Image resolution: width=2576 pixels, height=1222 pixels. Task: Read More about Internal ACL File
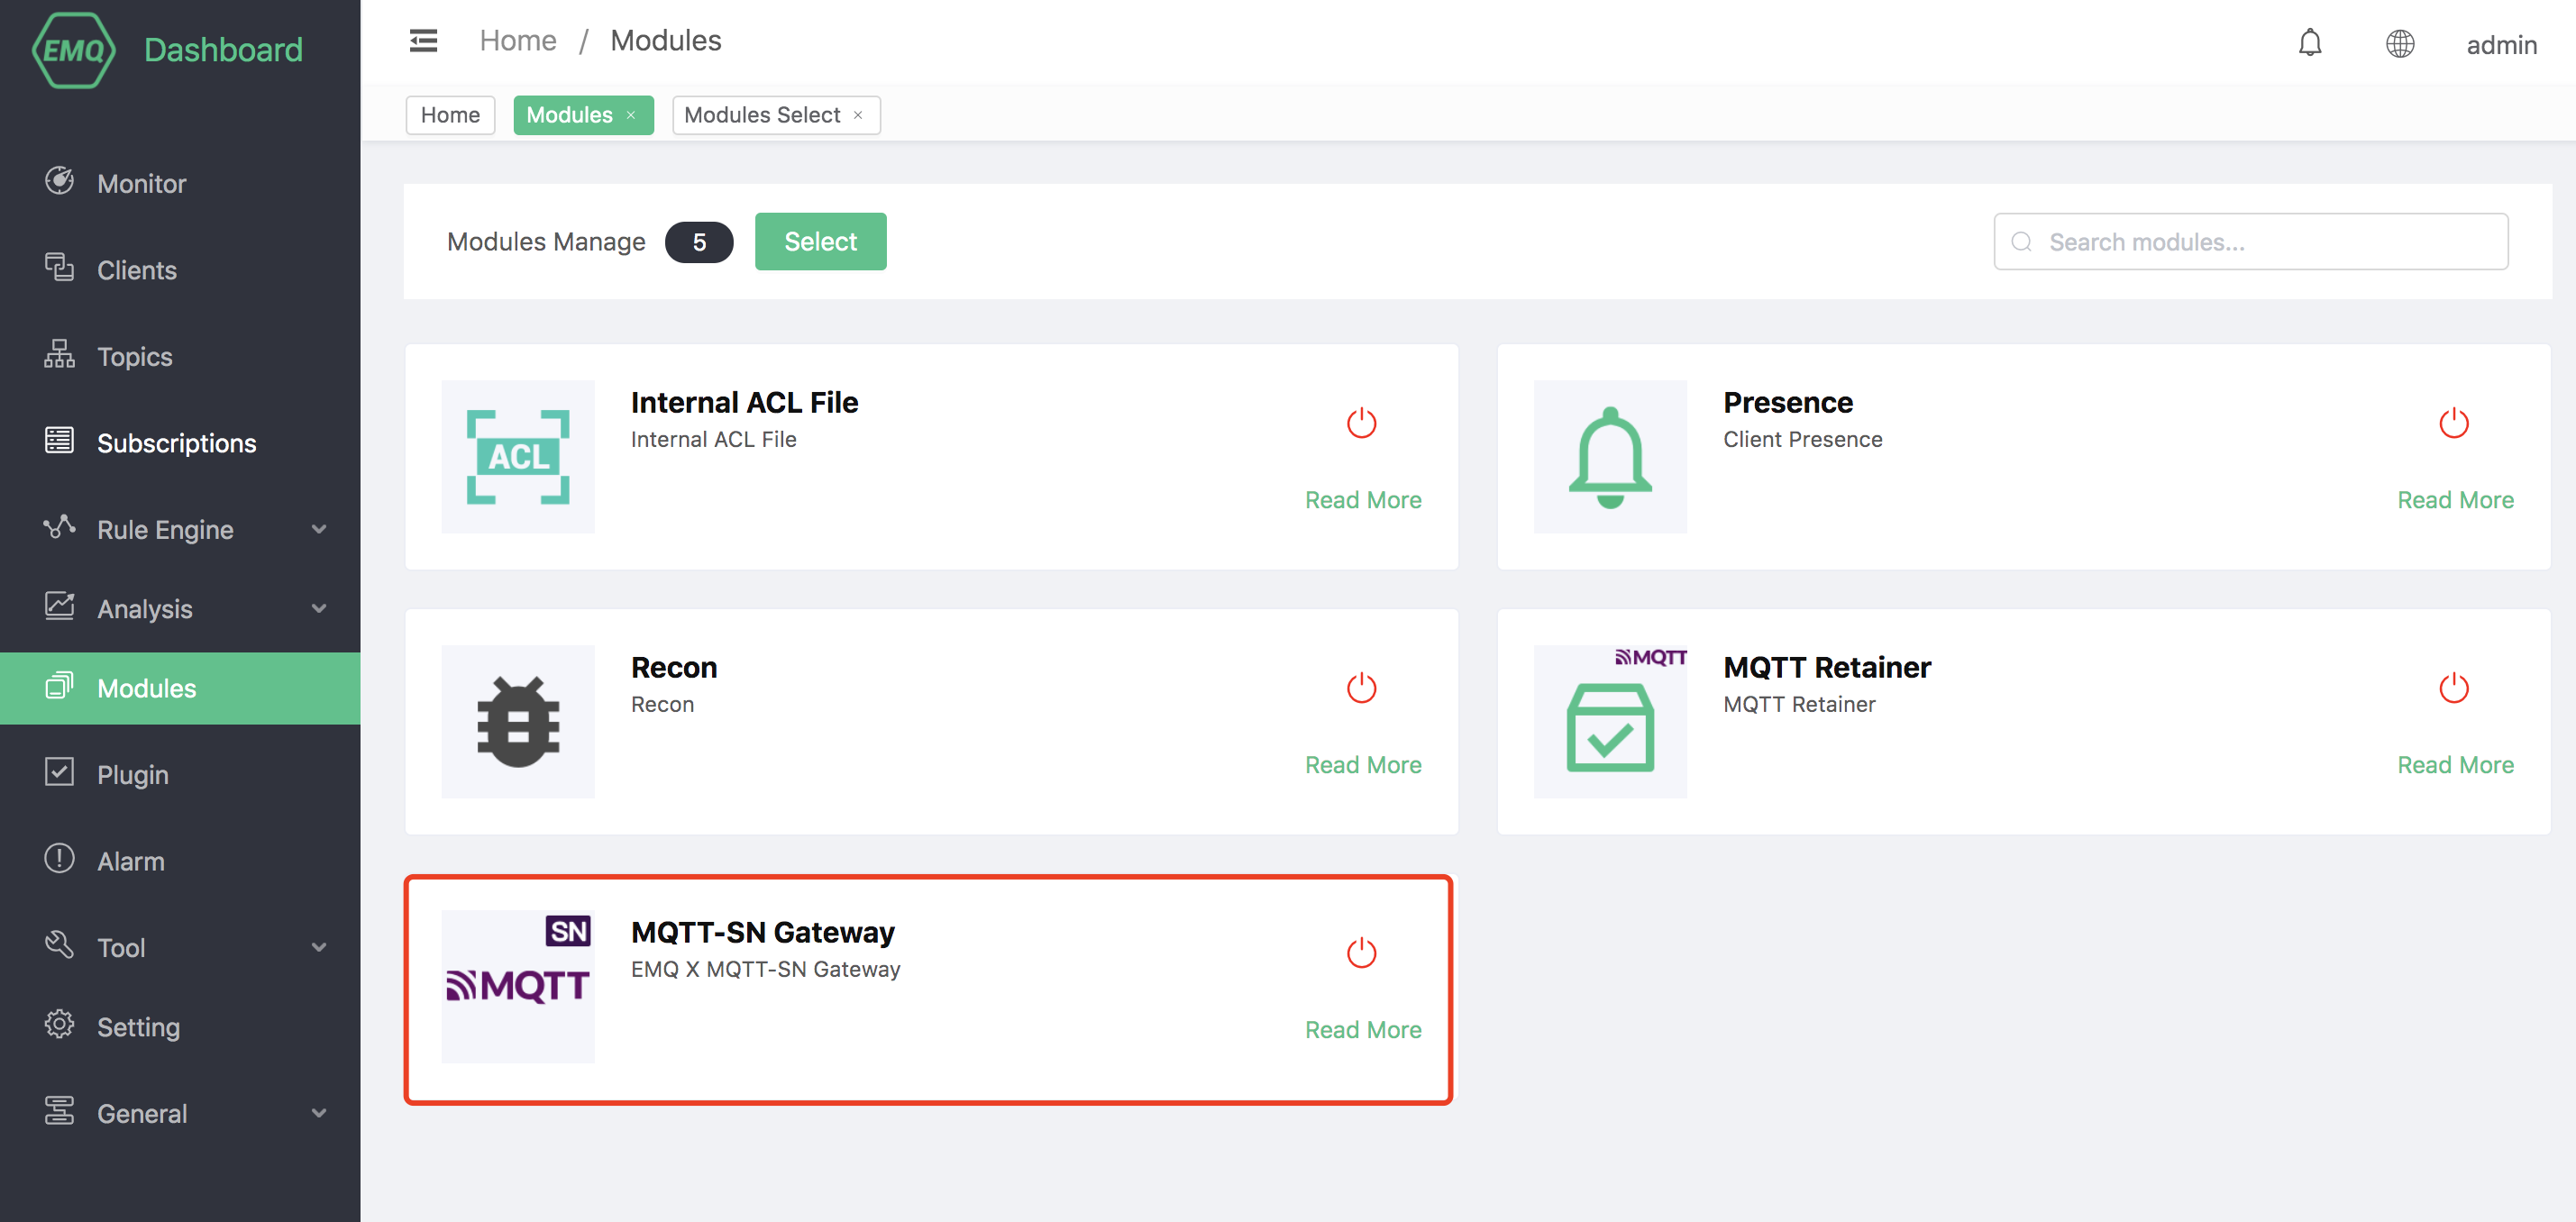coord(1363,500)
